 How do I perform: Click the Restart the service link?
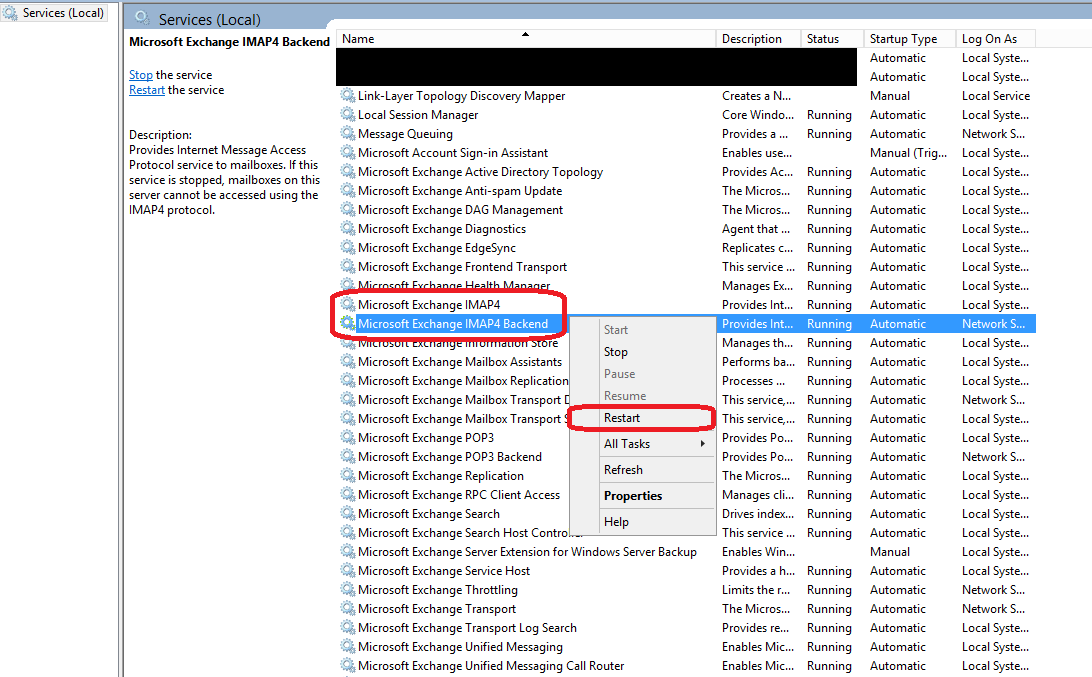(147, 90)
